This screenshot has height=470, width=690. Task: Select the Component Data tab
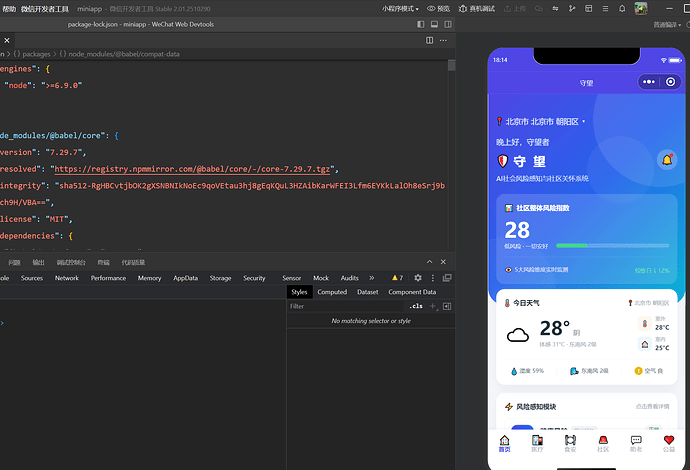[412, 292]
